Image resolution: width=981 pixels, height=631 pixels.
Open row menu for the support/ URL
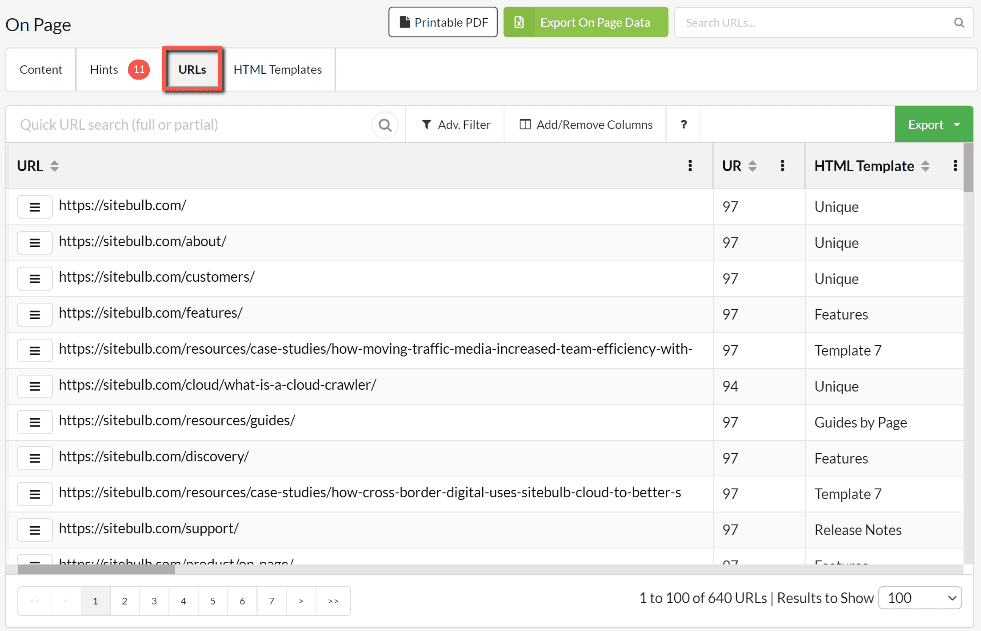point(34,530)
